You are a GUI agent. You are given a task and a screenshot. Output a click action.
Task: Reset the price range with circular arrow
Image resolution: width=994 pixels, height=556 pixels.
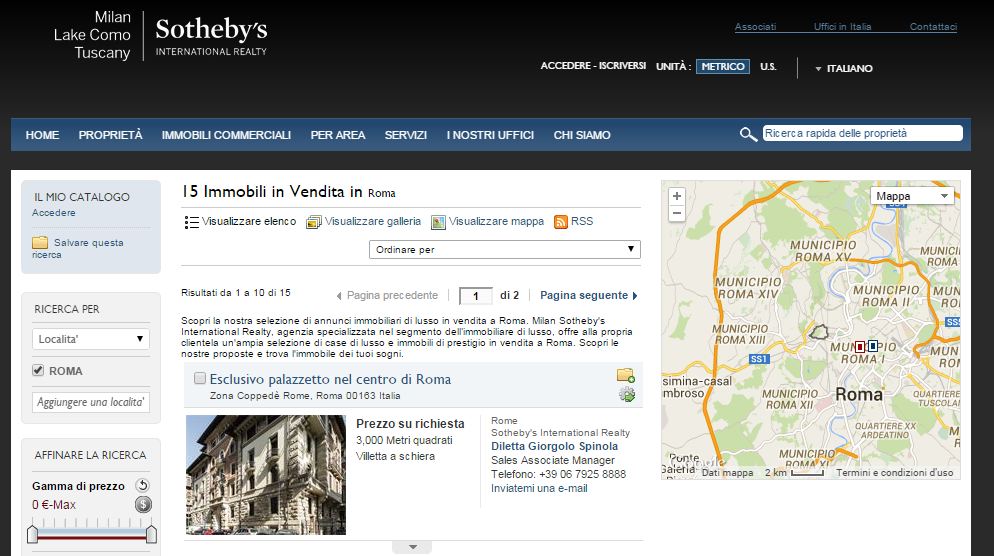coord(142,486)
